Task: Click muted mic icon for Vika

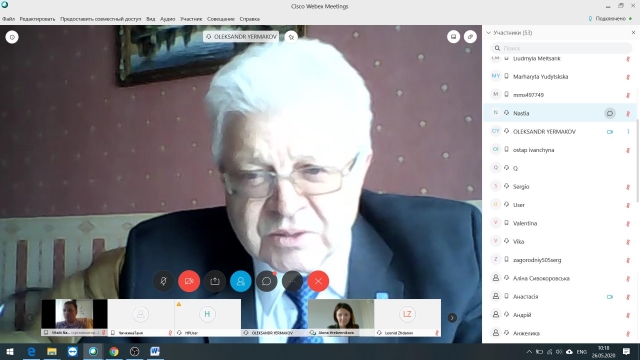Action: click(628, 242)
